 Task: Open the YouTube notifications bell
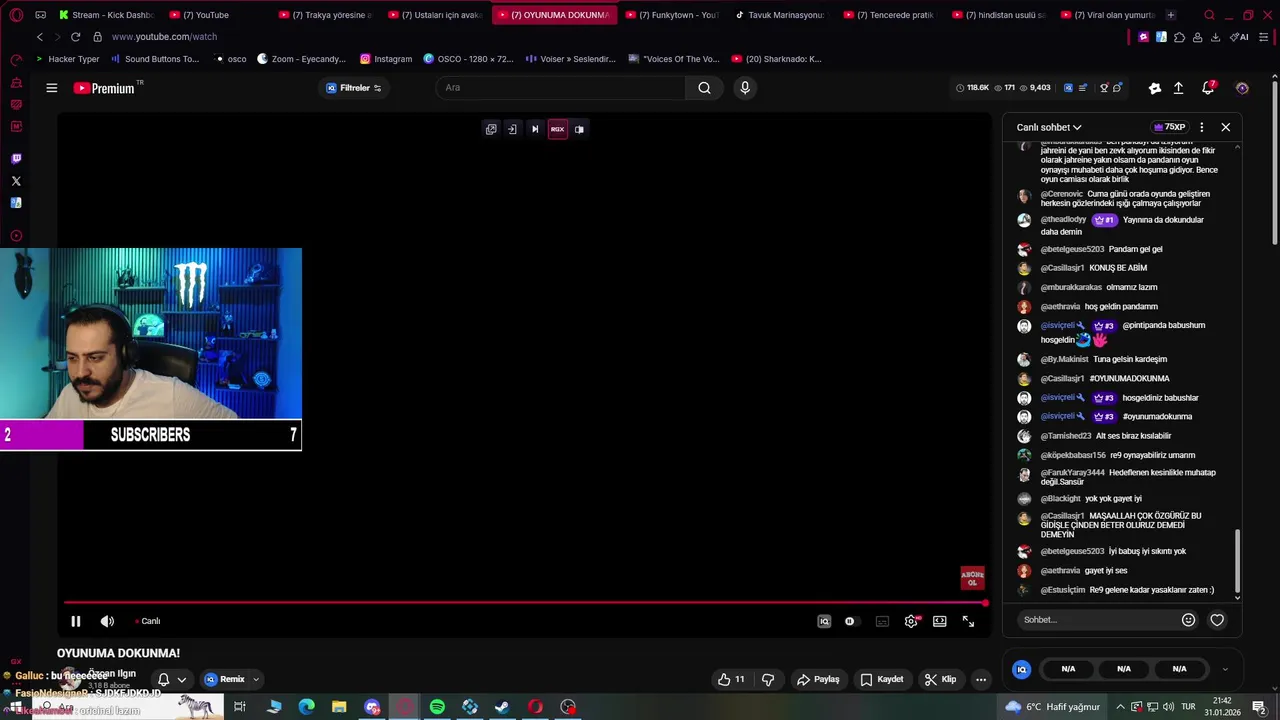pos(1208,88)
